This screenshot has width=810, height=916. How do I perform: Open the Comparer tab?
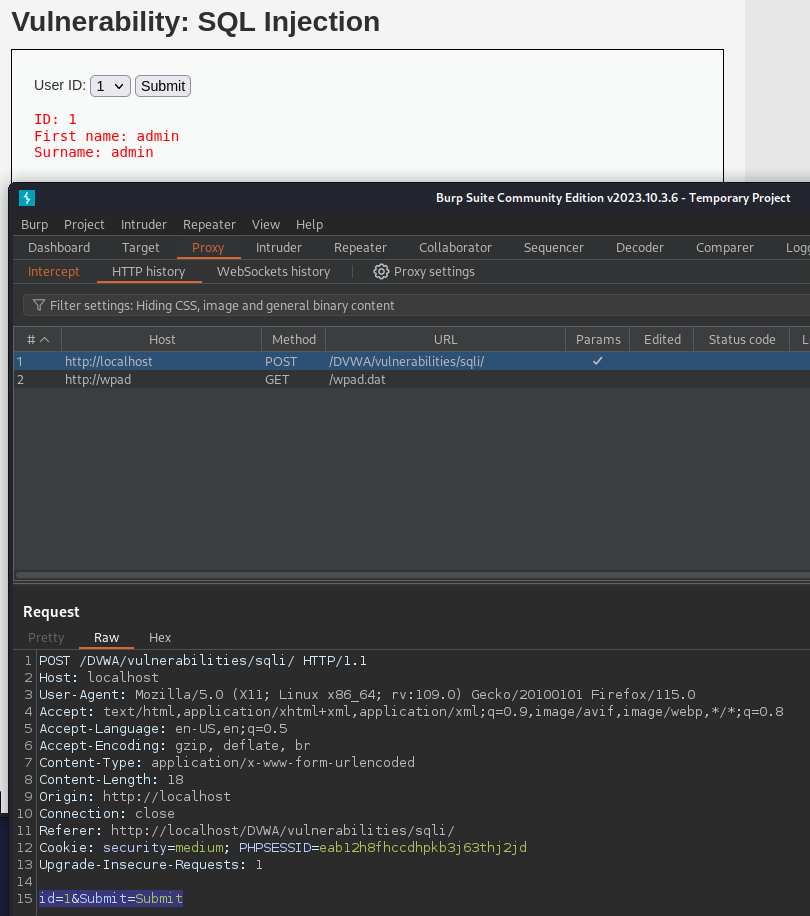(725, 248)
